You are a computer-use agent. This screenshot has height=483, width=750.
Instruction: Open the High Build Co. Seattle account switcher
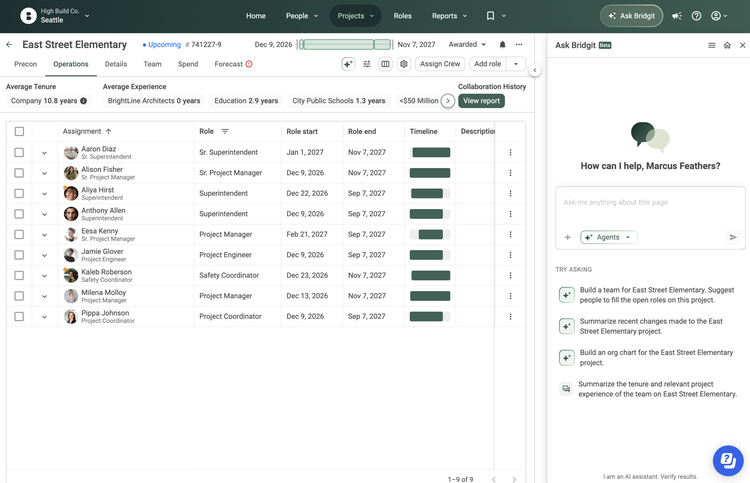(55, 16)
